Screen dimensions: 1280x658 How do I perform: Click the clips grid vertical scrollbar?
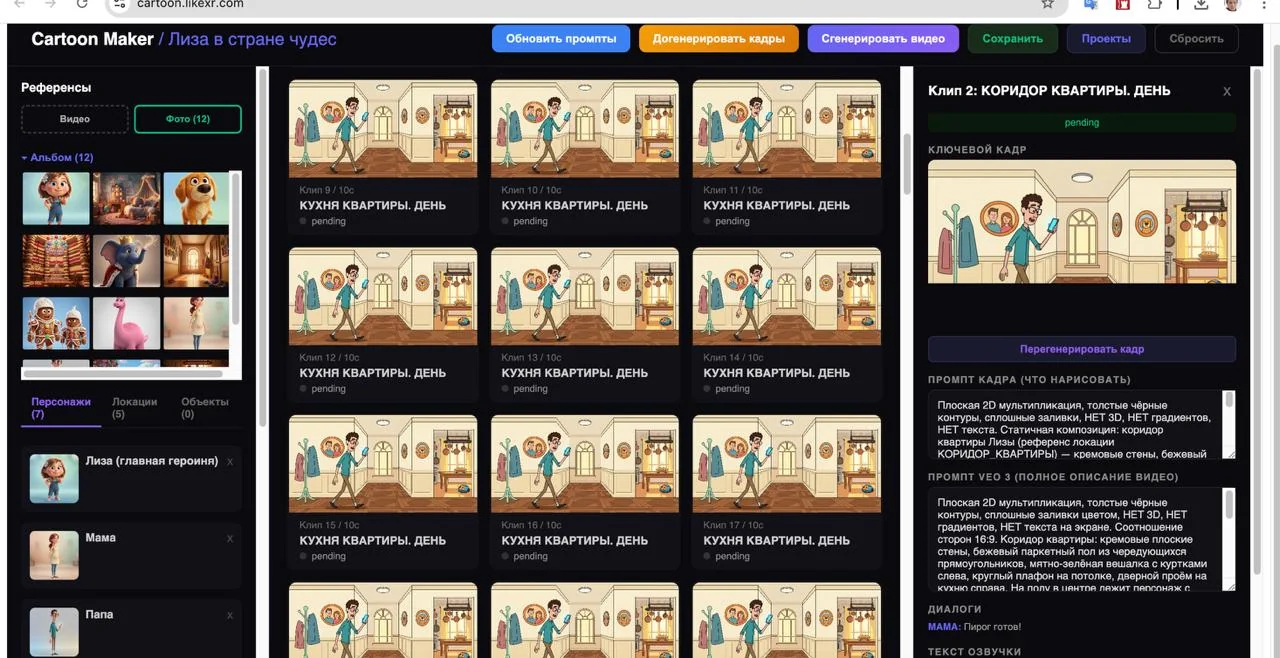(x=907, y=163)
